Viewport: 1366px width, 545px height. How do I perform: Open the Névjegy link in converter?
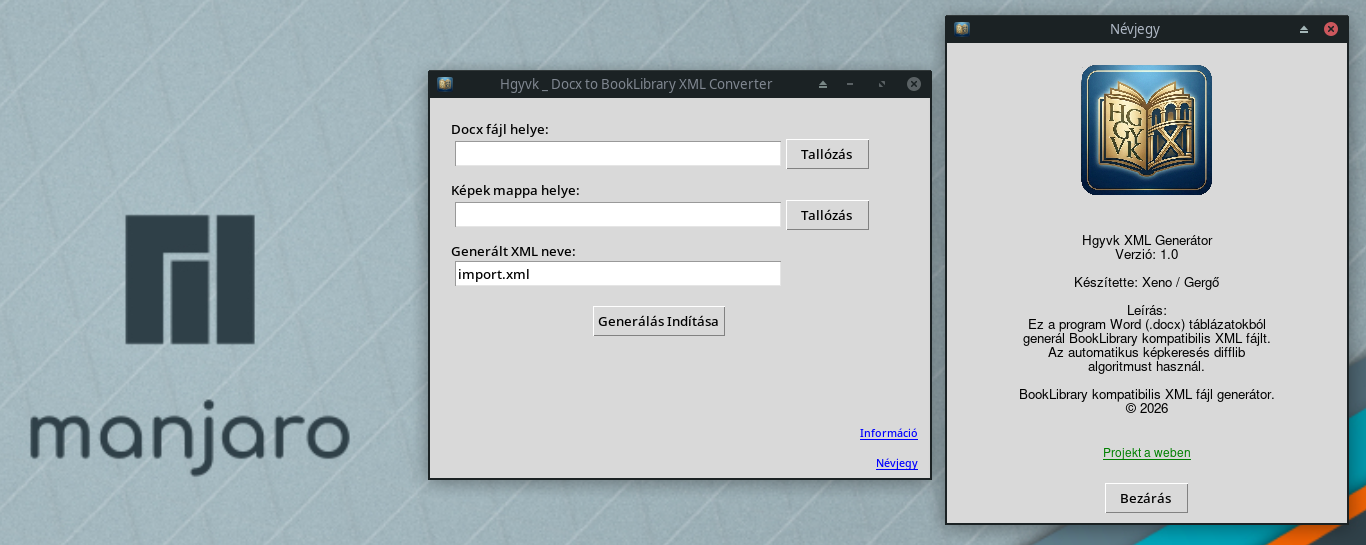[x=897, y=463]
